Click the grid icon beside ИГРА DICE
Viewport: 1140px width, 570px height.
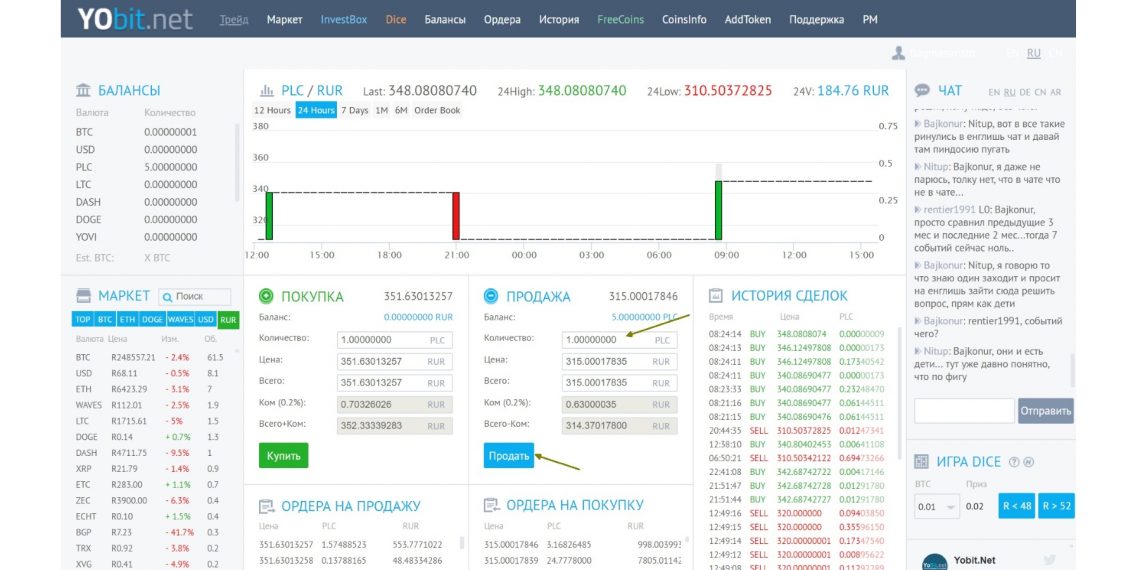[922, 461]
